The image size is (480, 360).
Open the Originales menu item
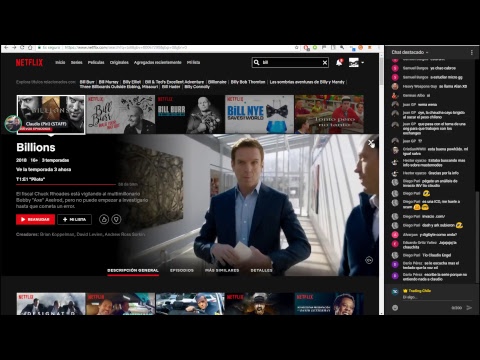tap(119, 62)
